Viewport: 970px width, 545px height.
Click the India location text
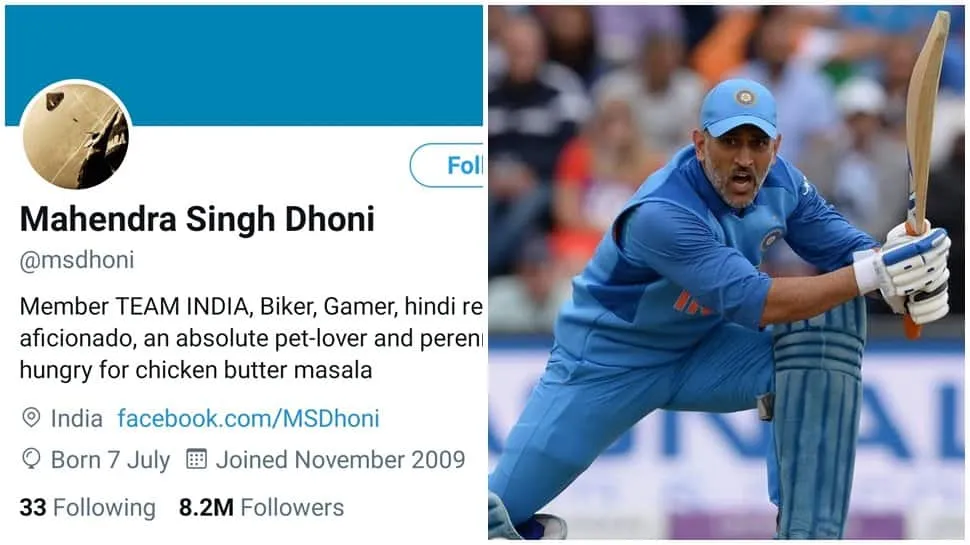(77, 419)
